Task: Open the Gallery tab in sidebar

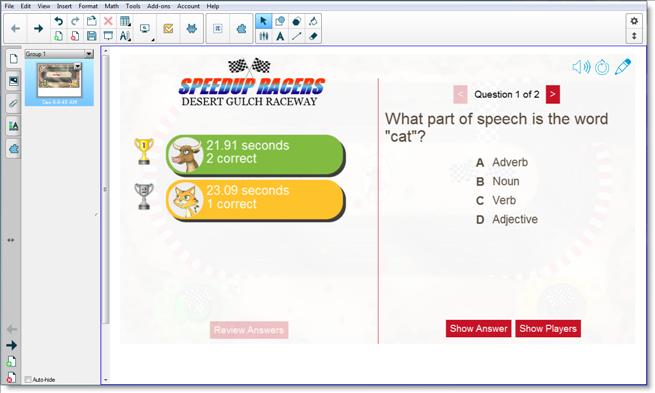Action: coord(13,81)
